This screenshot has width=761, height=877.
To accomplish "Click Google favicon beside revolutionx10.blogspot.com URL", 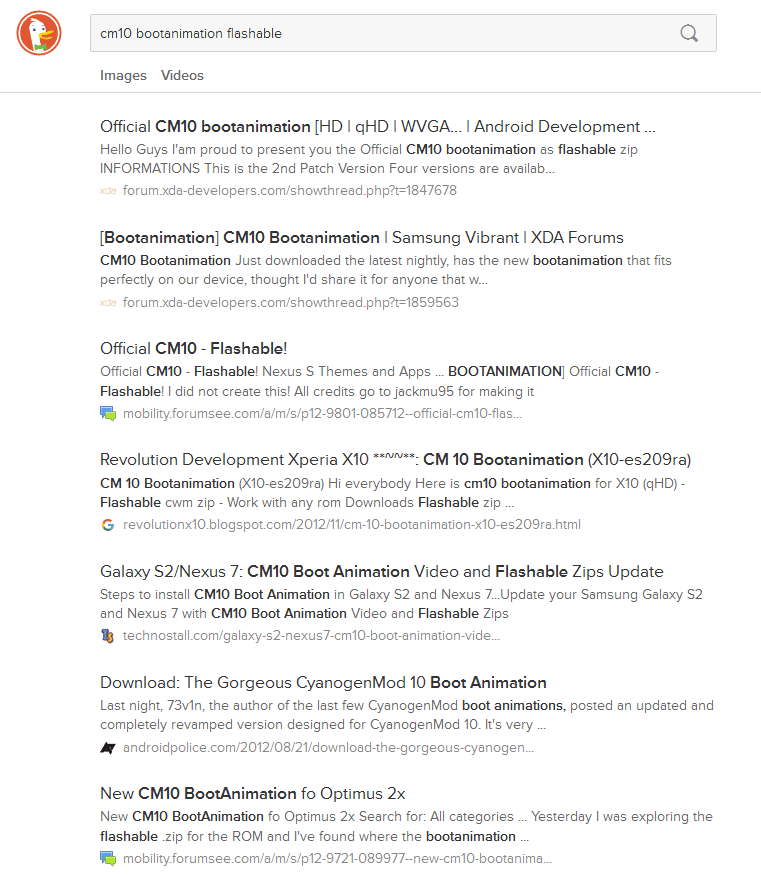I will click(x=108, y=525).
